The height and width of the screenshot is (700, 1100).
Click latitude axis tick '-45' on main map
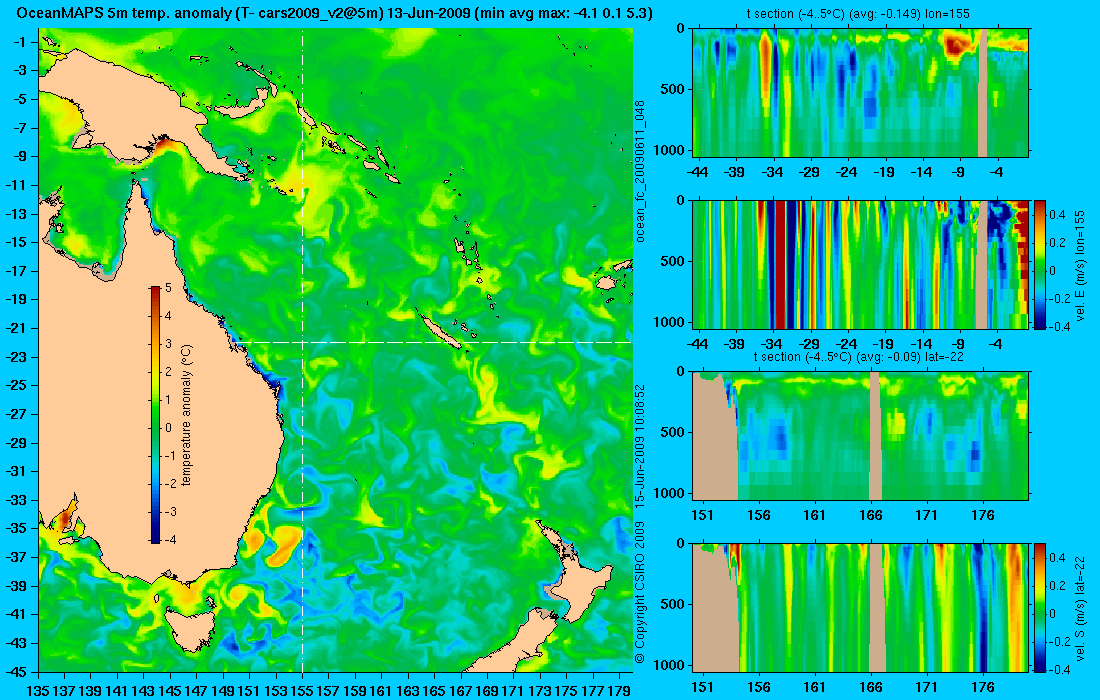click(x=18, y=672)
